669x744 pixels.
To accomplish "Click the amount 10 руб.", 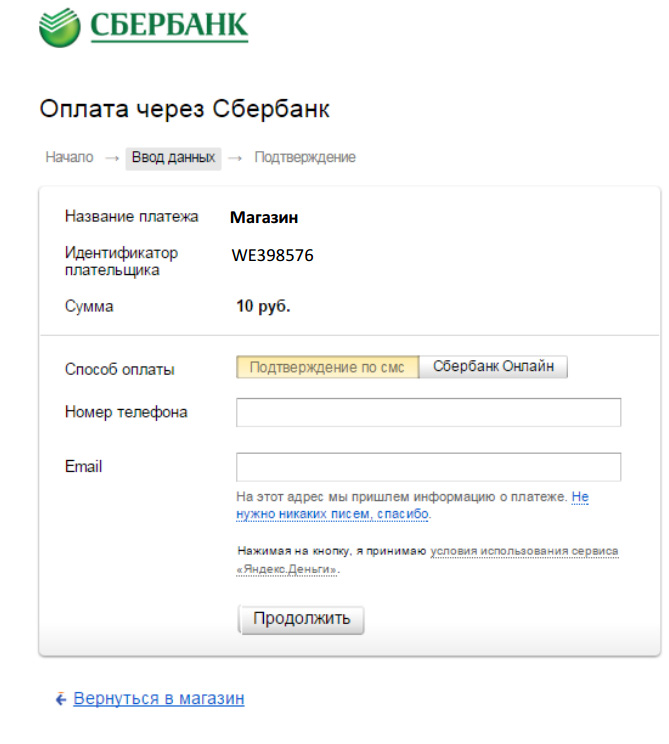I will pyautogui.click(x=263, y=306).
